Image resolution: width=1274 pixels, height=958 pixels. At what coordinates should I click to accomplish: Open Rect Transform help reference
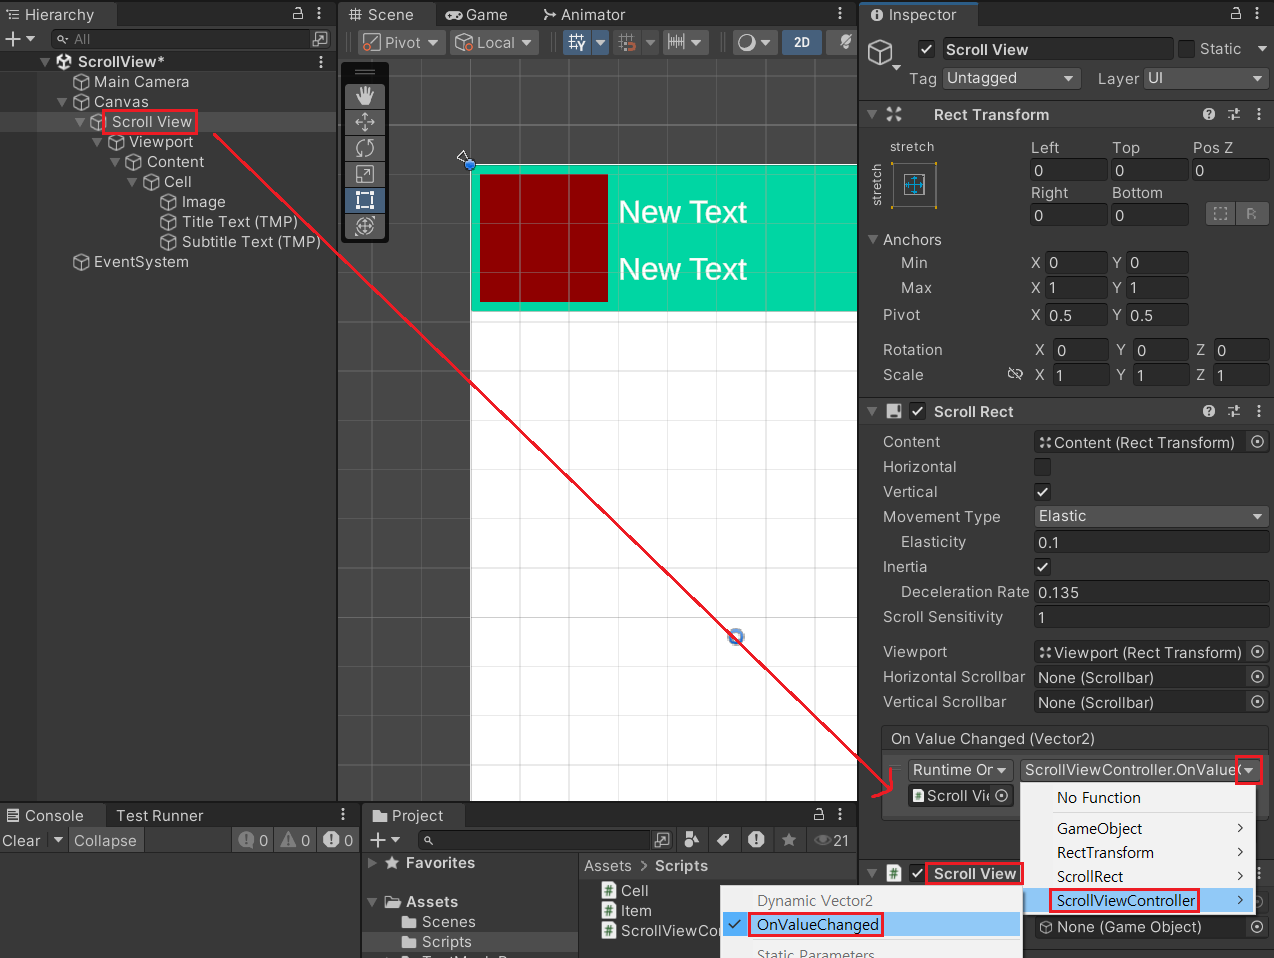pos(1209,114)
